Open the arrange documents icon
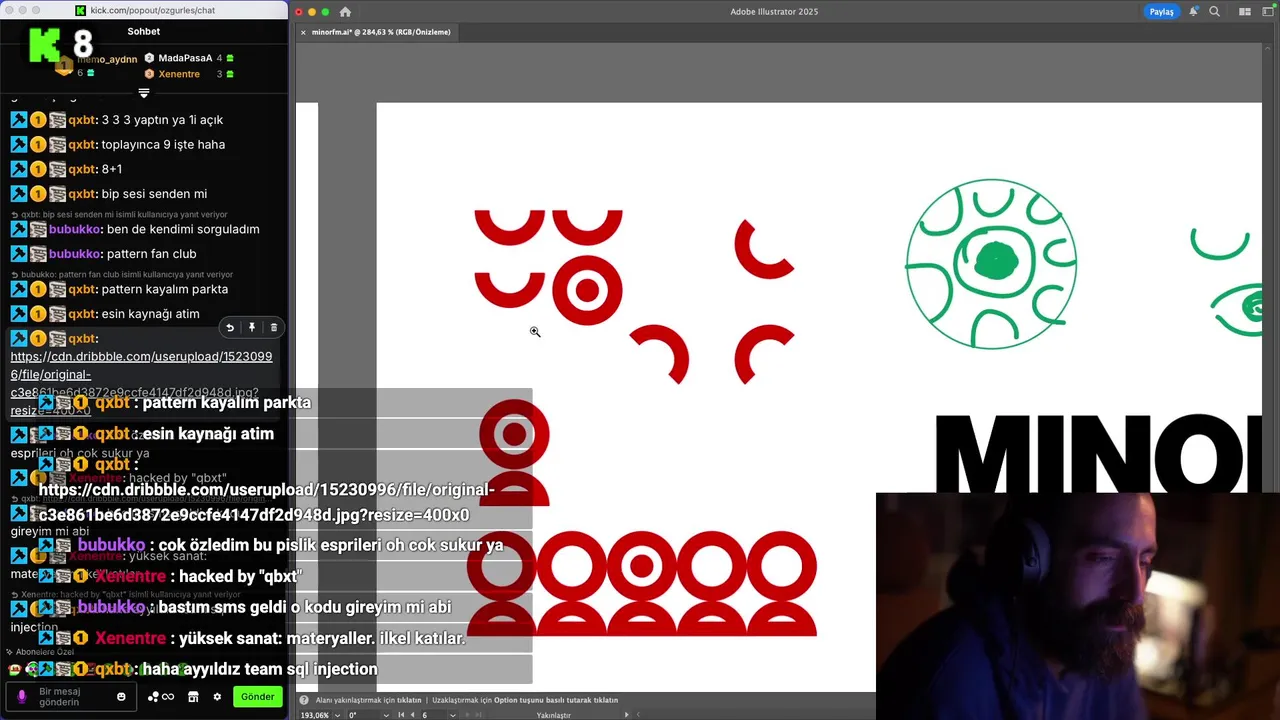The height and width of the screenshot is (720, 1280). 1245,12
